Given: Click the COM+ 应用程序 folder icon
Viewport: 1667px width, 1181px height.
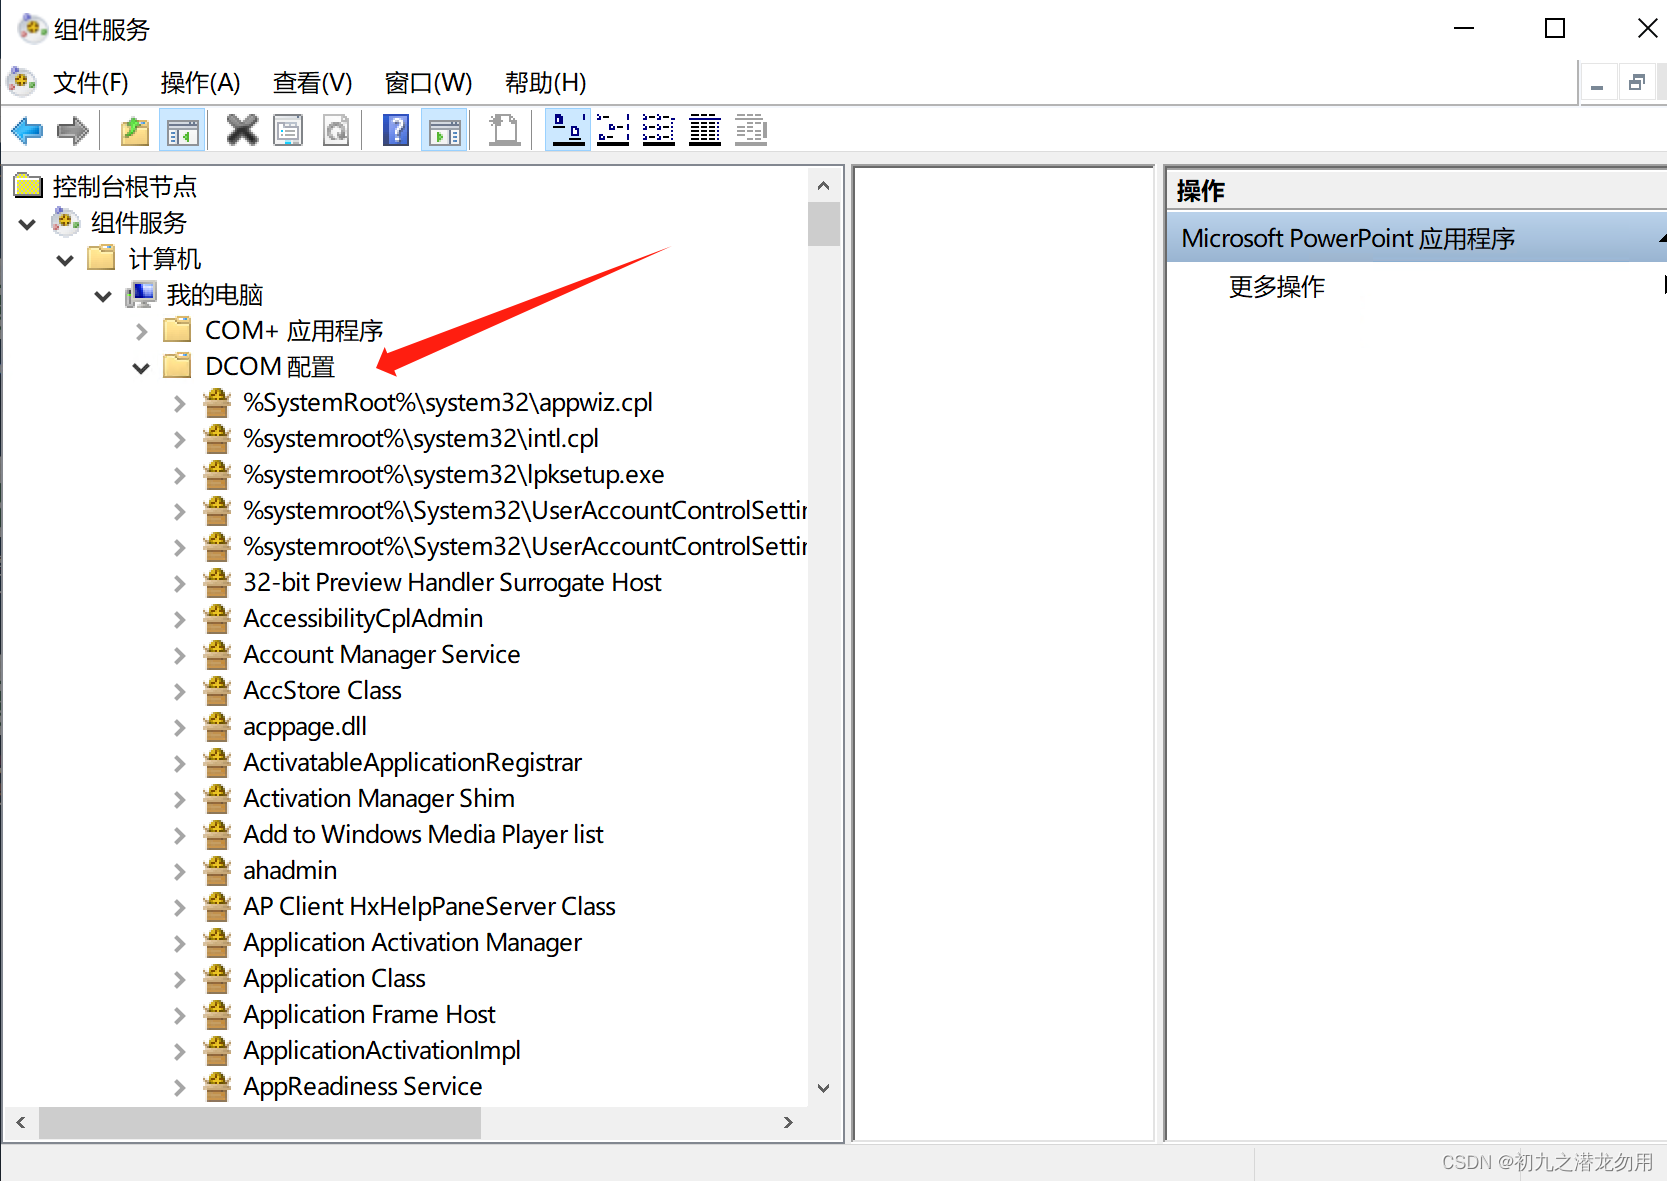Looking at the screenshot, I should point(178,330).
